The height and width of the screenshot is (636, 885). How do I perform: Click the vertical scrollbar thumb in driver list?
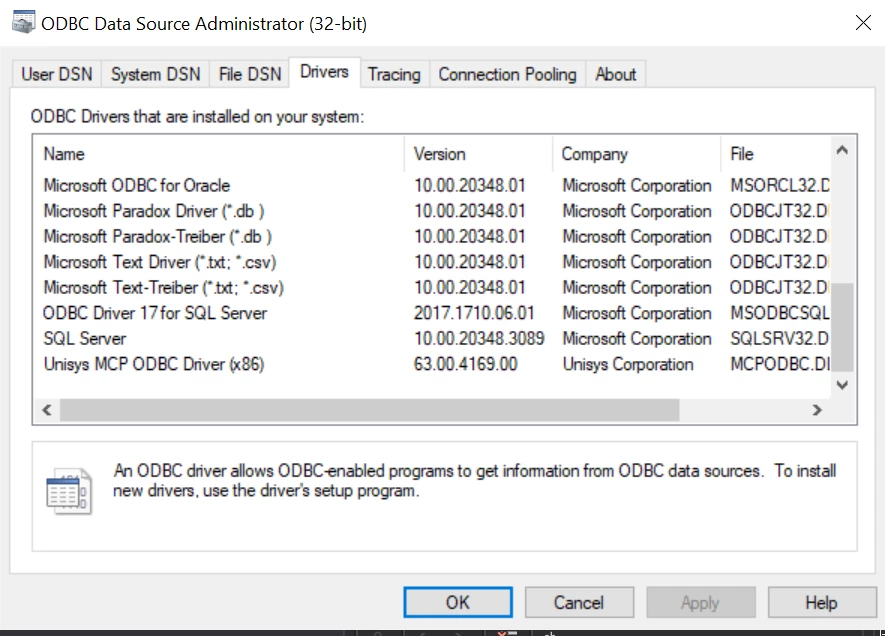point(842,328)
